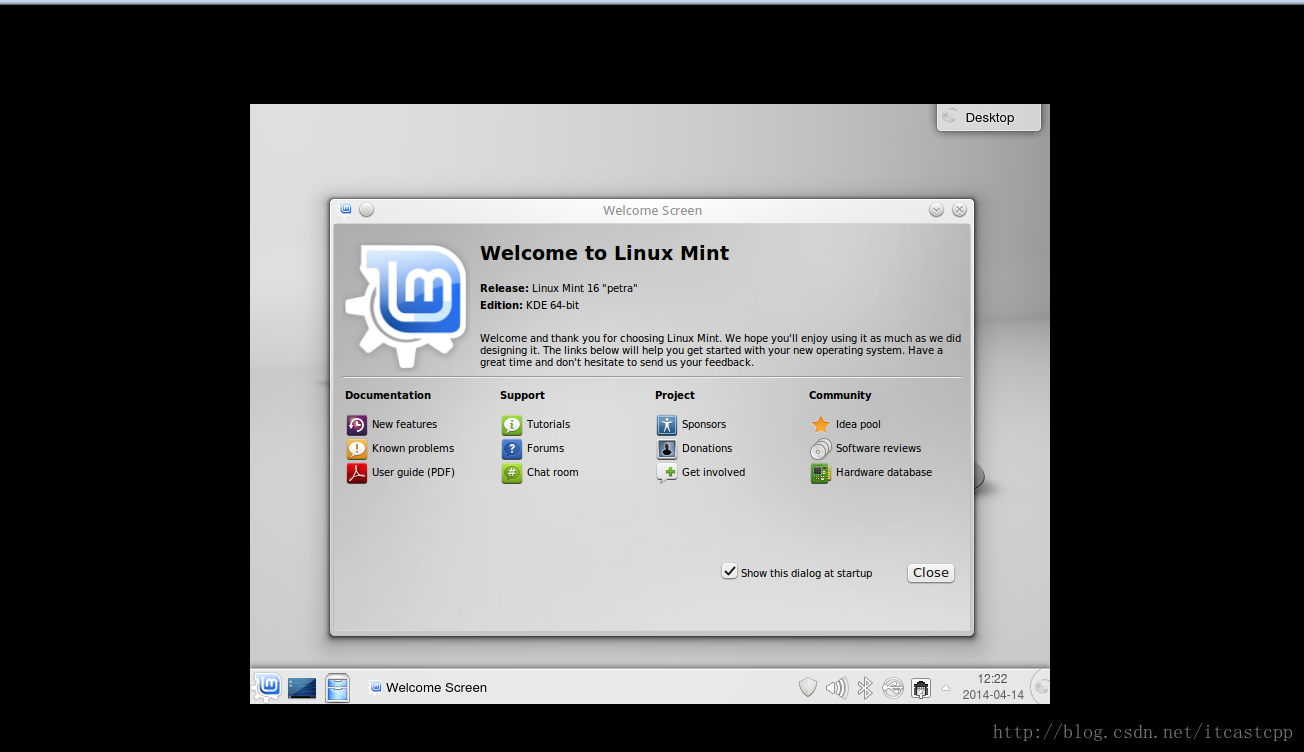Open the Donations link

pyautogui.click(x=707, y=448)
